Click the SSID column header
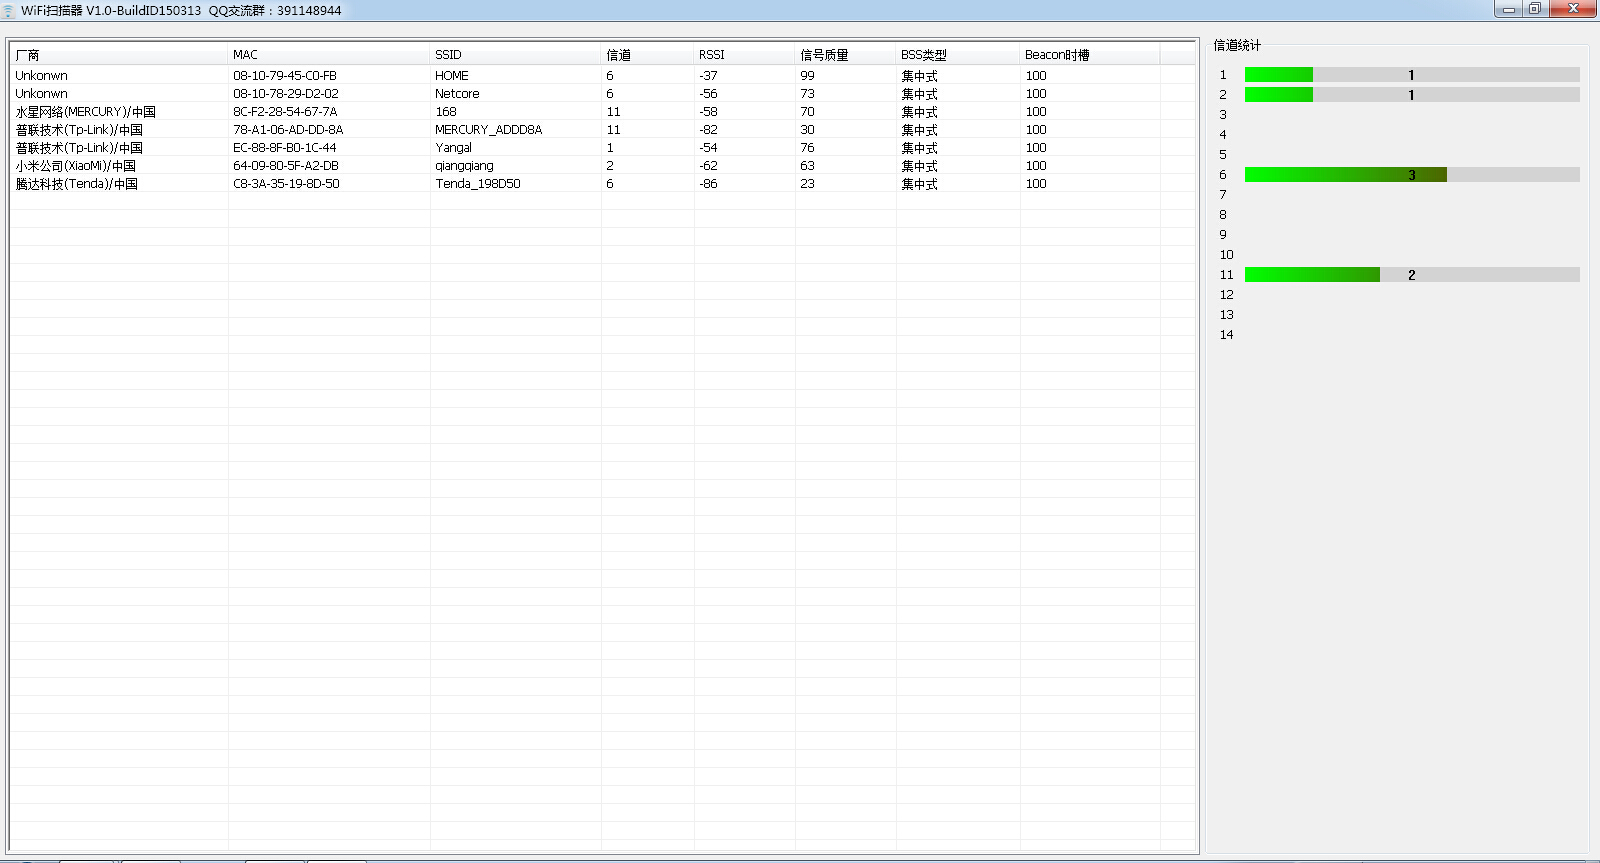The image size is (1600, 863). 514,55
